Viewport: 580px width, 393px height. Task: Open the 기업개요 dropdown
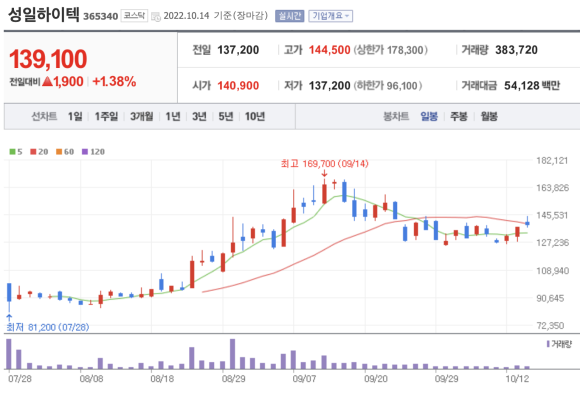[331, 16]
